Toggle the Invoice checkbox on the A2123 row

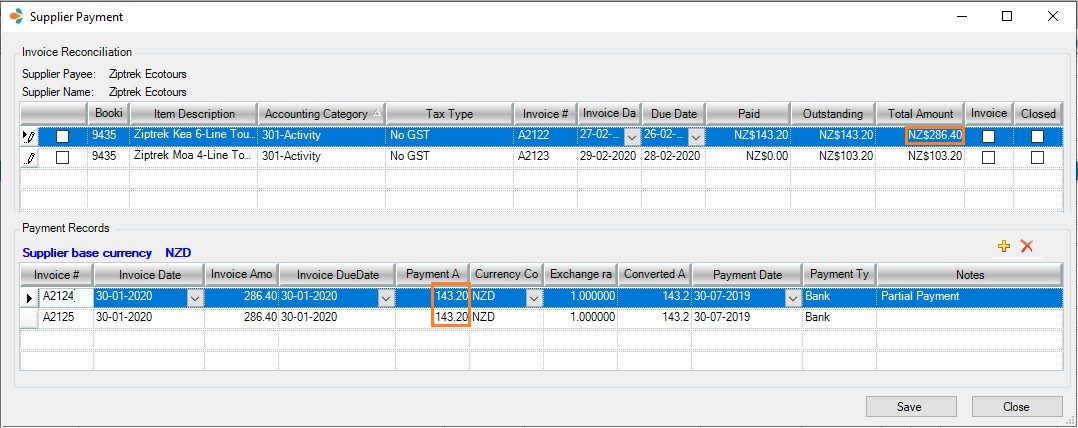pyautogui.click(x=989, y=157)
